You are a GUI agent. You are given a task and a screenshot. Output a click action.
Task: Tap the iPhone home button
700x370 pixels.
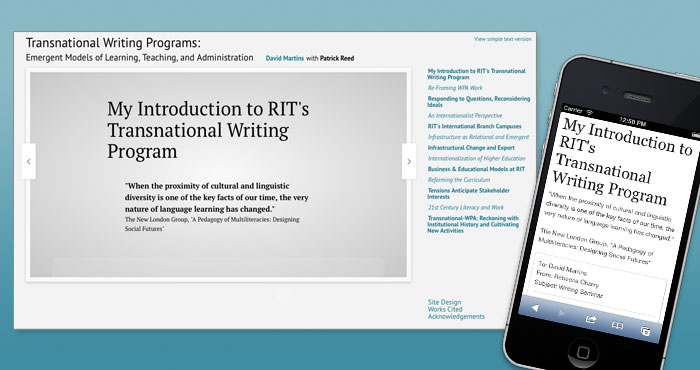pos(583,353)
